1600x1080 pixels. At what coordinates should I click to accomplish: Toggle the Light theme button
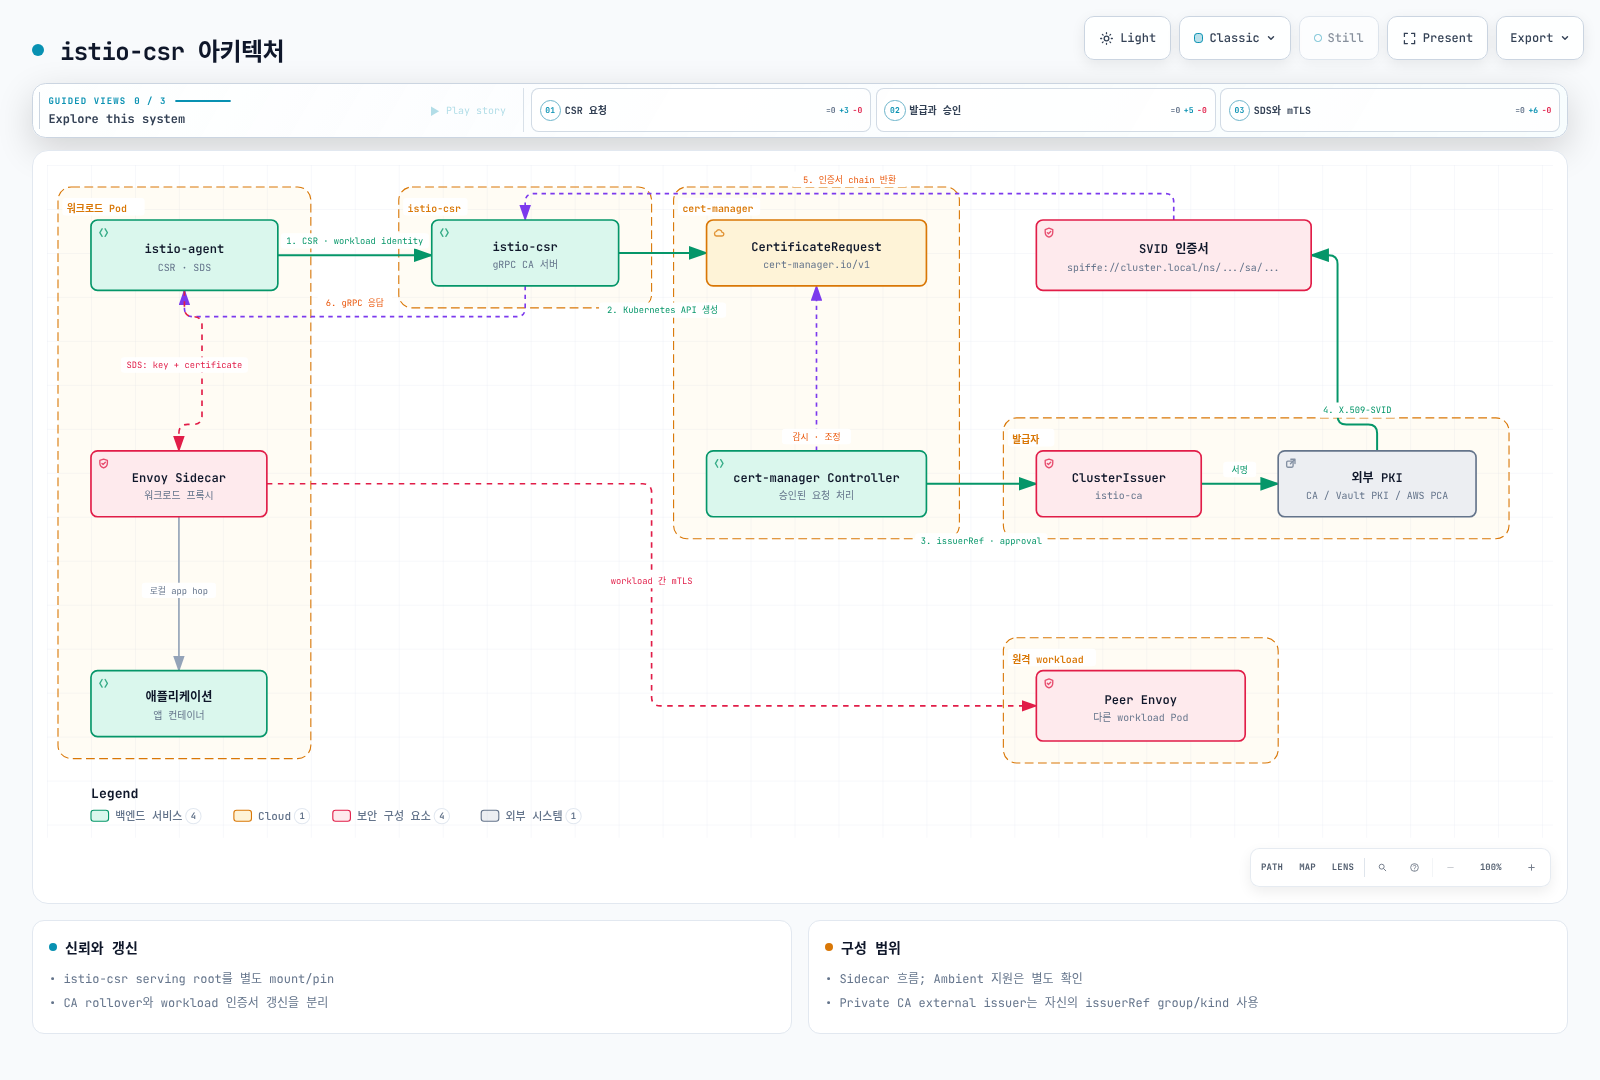(x=1127, y=38)
